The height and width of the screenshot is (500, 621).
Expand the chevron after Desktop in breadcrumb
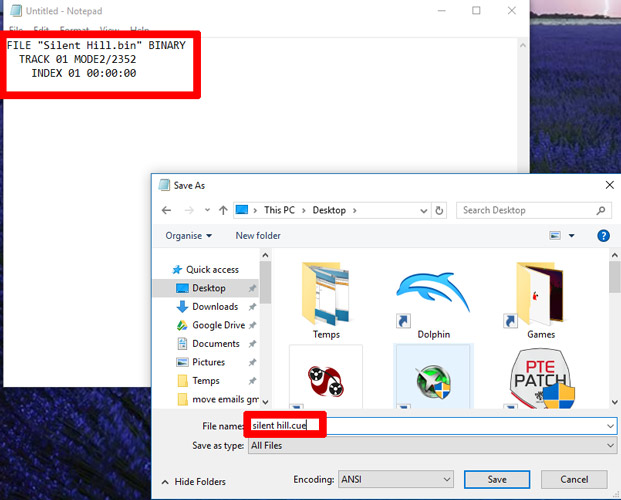tap(354, 210)
